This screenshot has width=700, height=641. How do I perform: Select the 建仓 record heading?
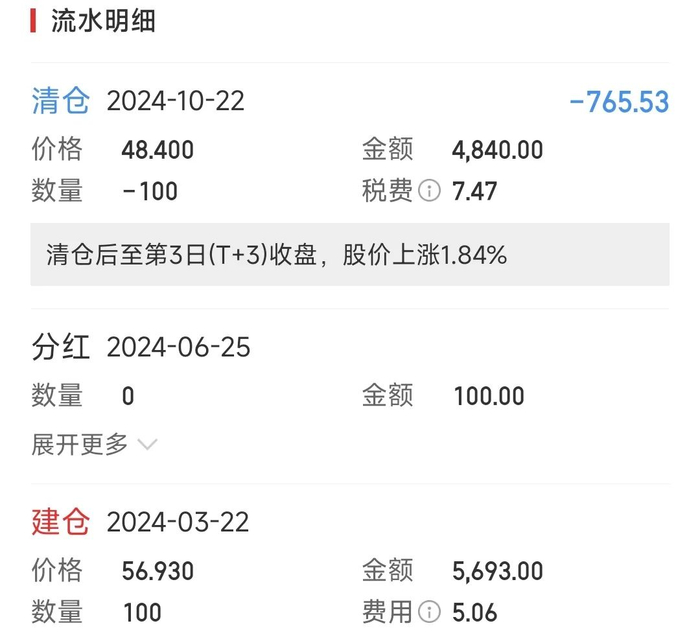click(x=60, y=522)
